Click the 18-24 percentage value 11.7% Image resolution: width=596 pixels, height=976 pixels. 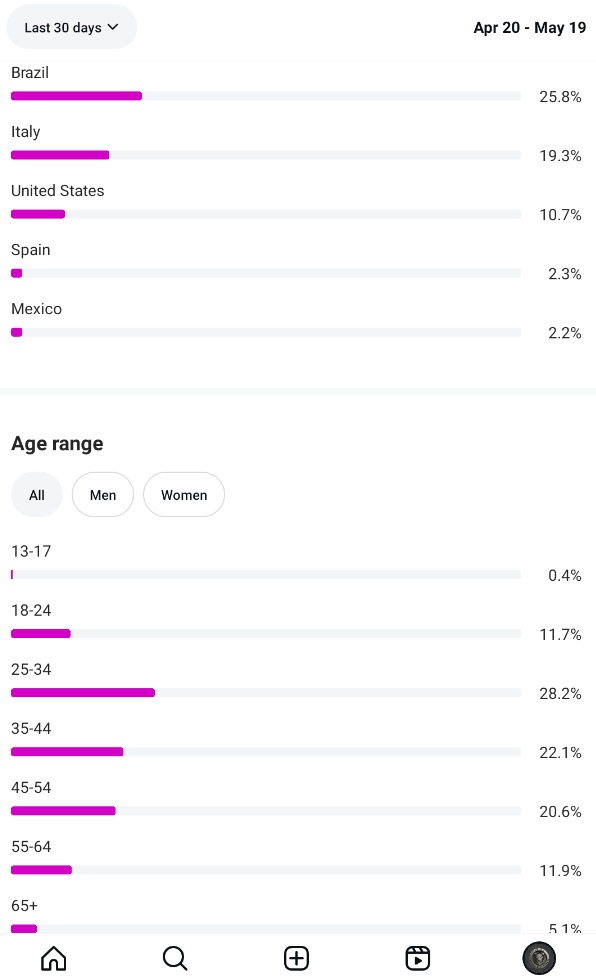pyautogui.click(x=560, y=634)
